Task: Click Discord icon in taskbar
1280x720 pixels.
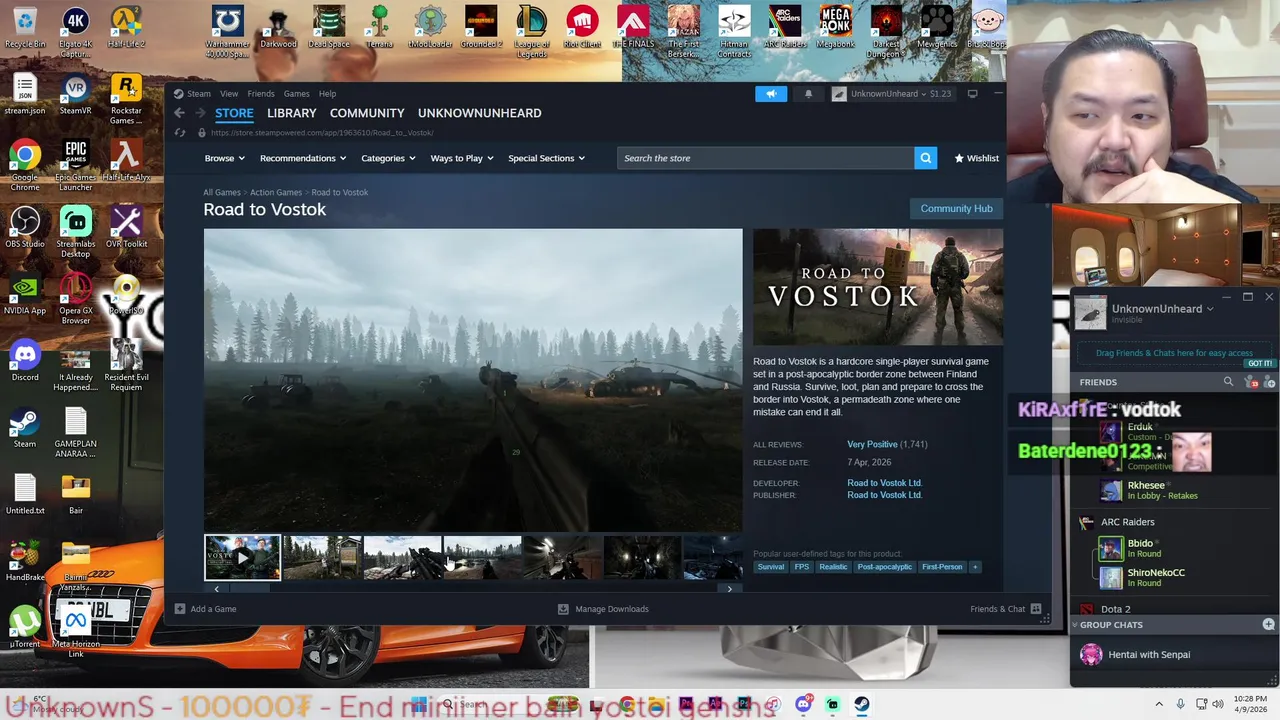Action: pyautogui.click(x=803, y=704)
